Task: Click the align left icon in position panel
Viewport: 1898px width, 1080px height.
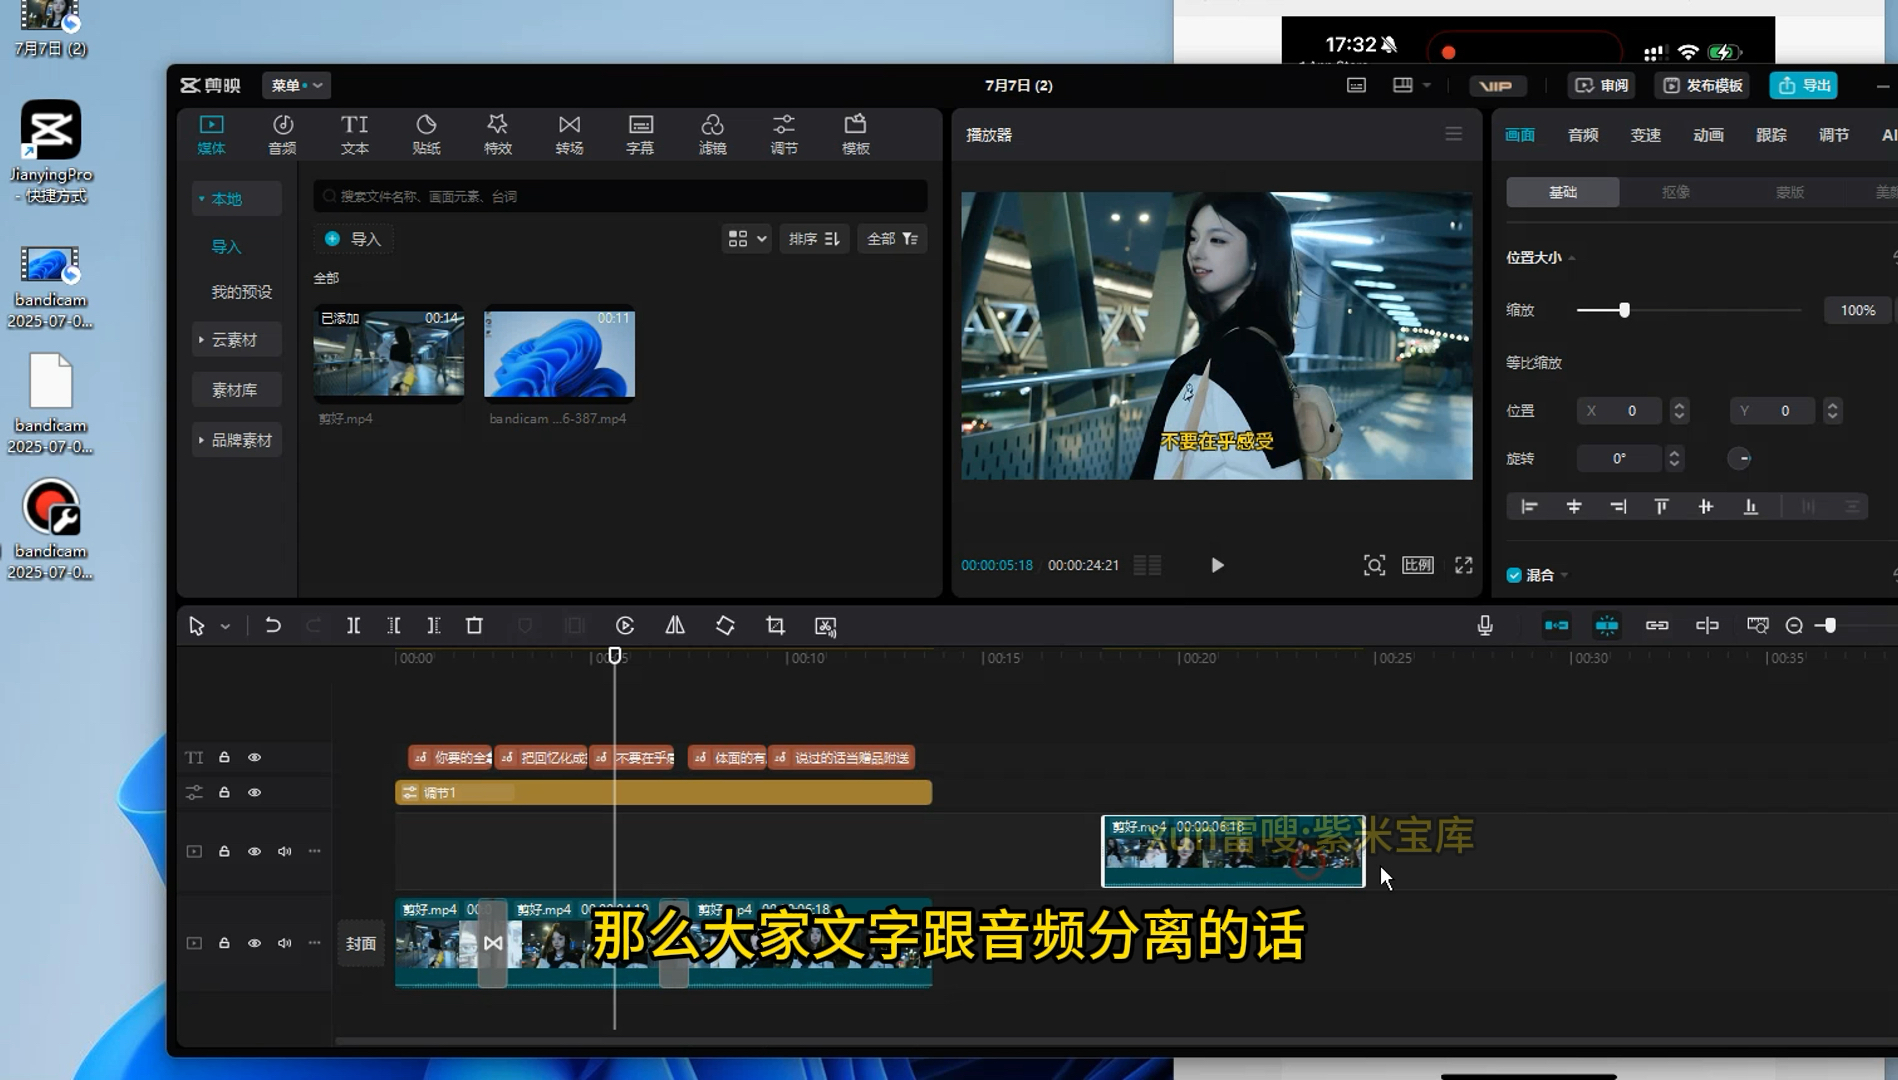Action: point(1529,507)
